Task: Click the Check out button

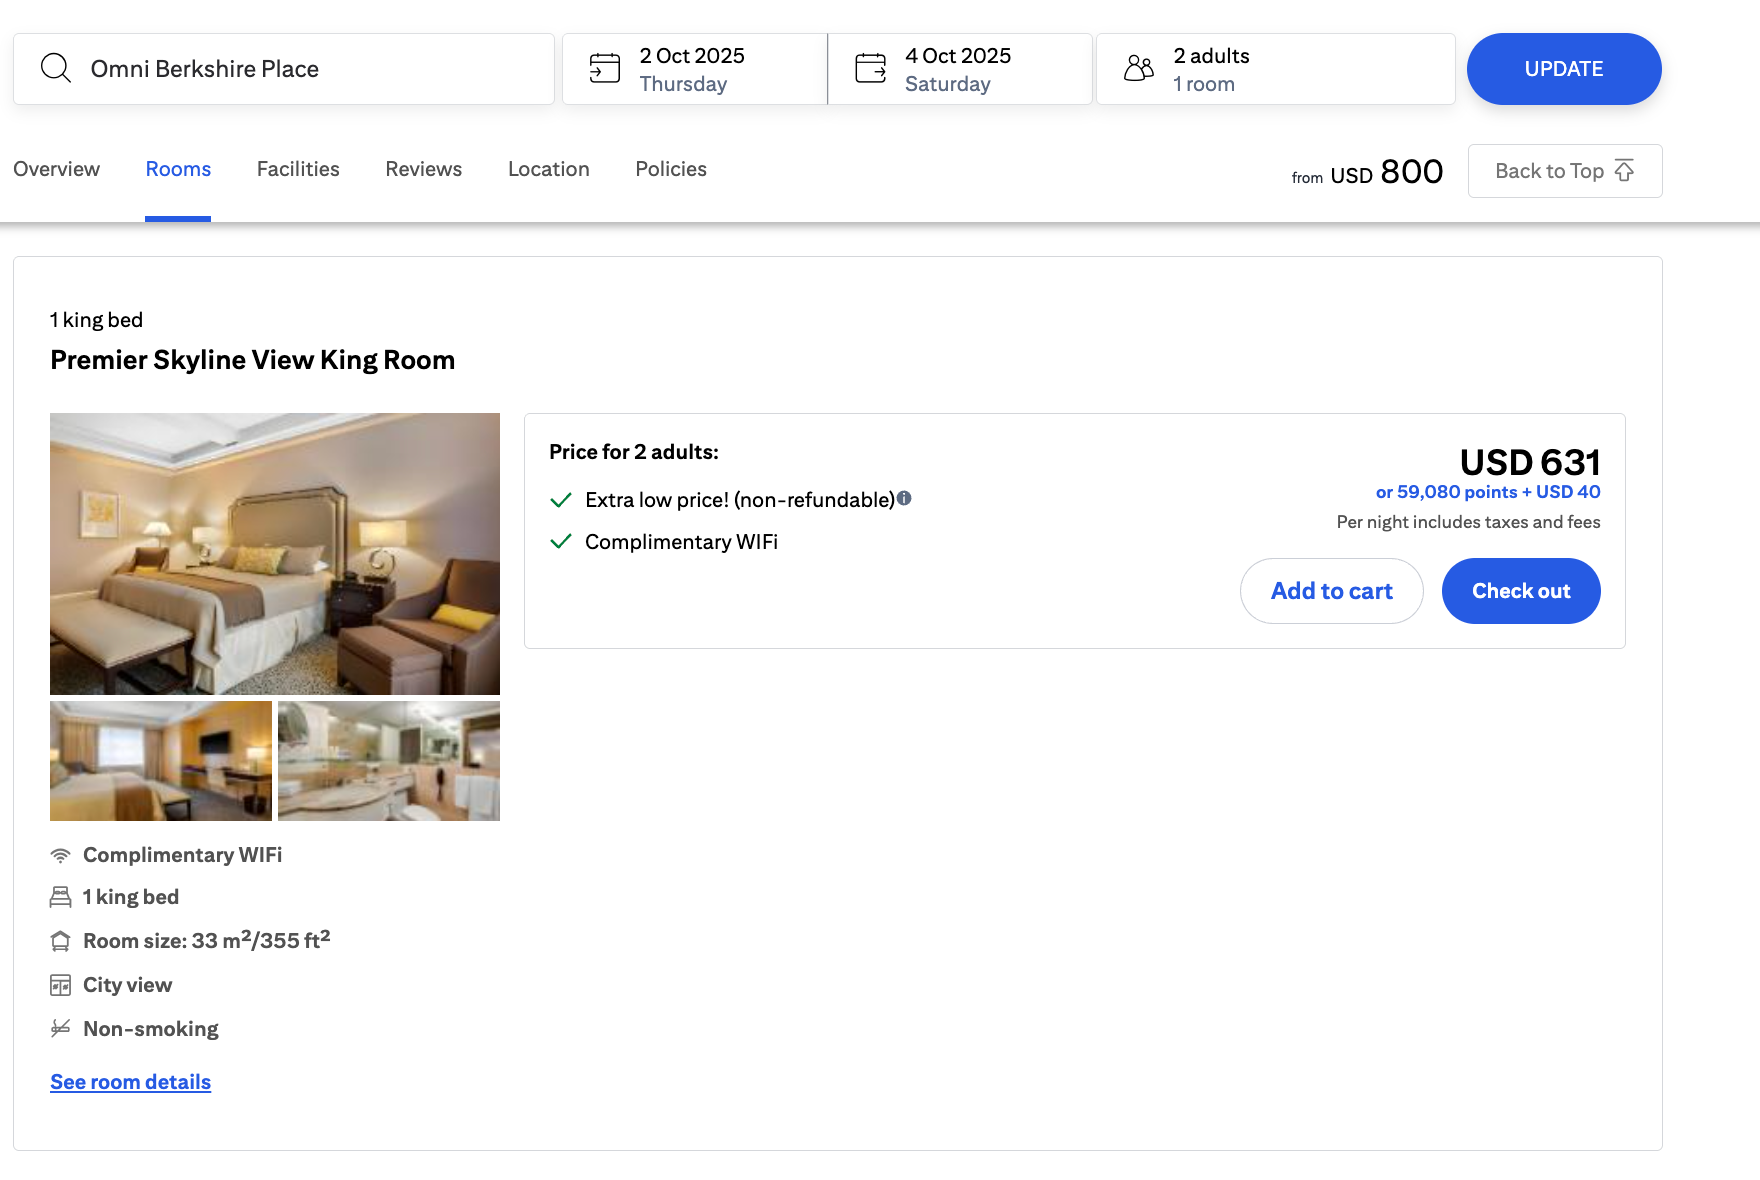Action: (1521, 591)
